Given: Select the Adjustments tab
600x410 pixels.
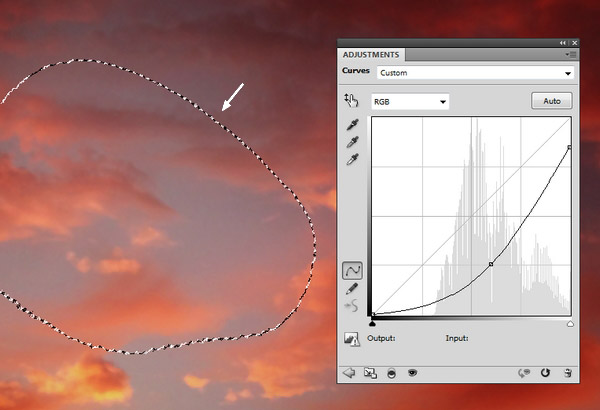Looking at the screenshot, I should coord(371,54).
